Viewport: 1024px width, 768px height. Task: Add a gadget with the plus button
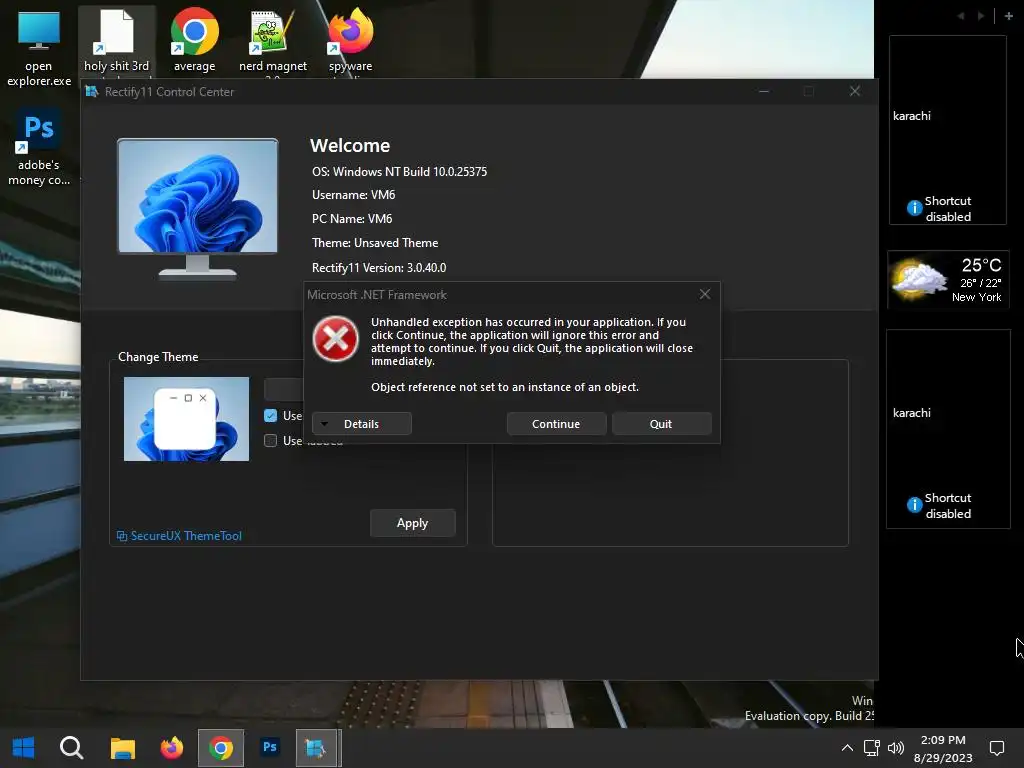pos(1008,16)
